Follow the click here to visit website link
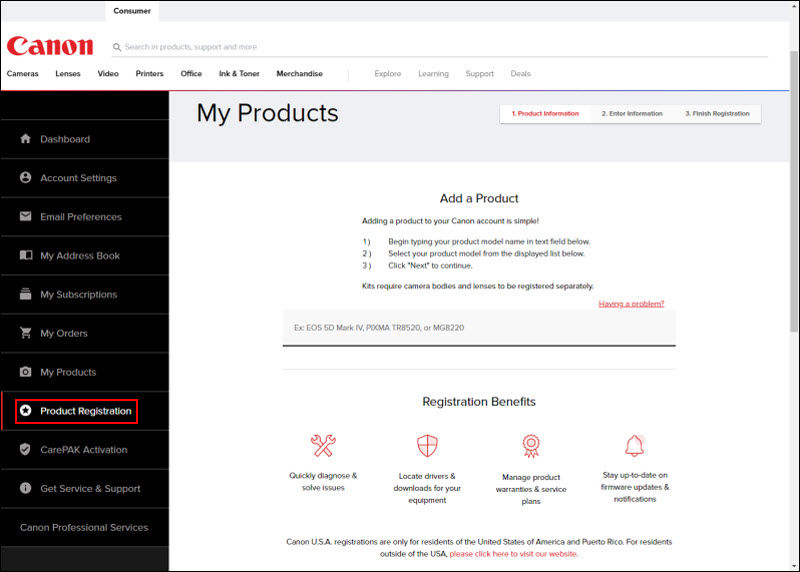 click(513, 554)
